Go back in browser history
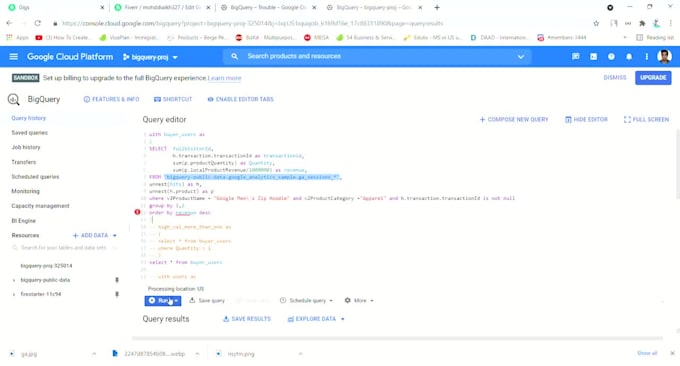This screenshot has width=680, height=366. tap(9, 23)
